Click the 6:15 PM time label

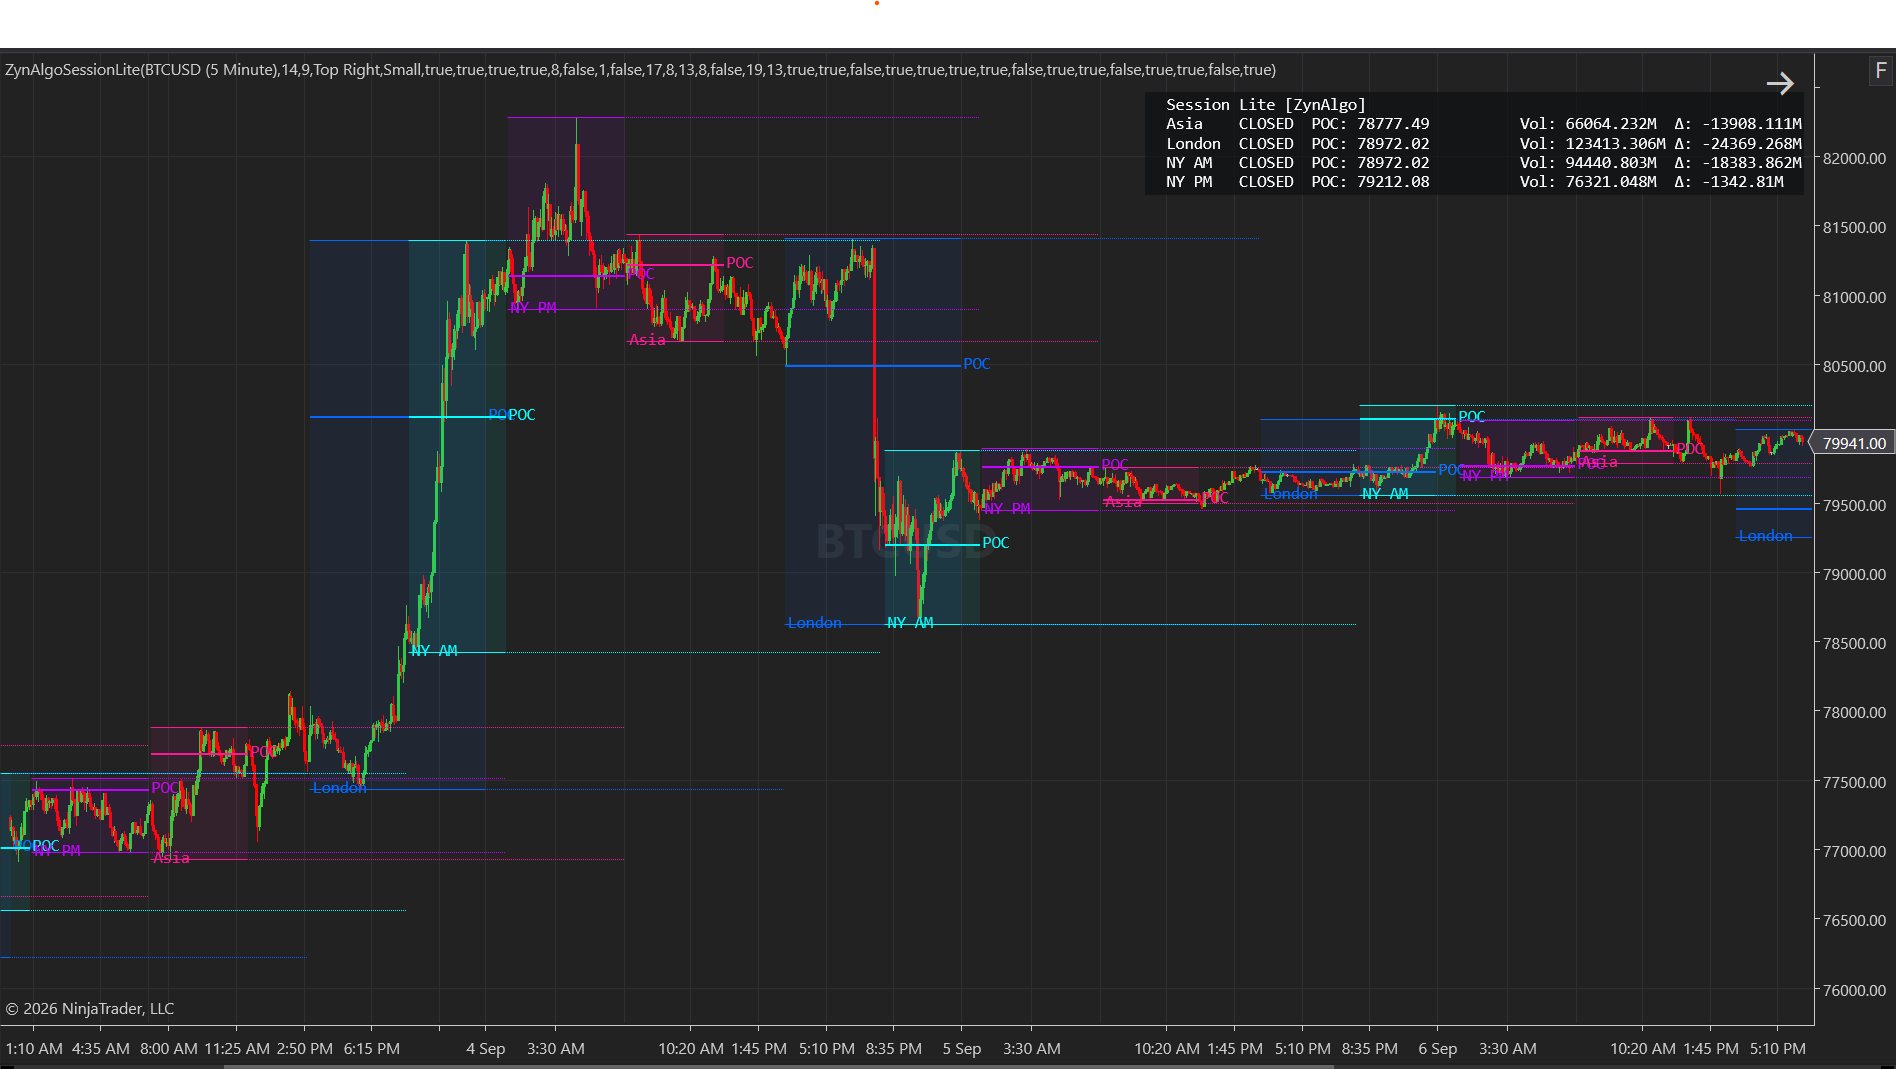[372, 1049]
